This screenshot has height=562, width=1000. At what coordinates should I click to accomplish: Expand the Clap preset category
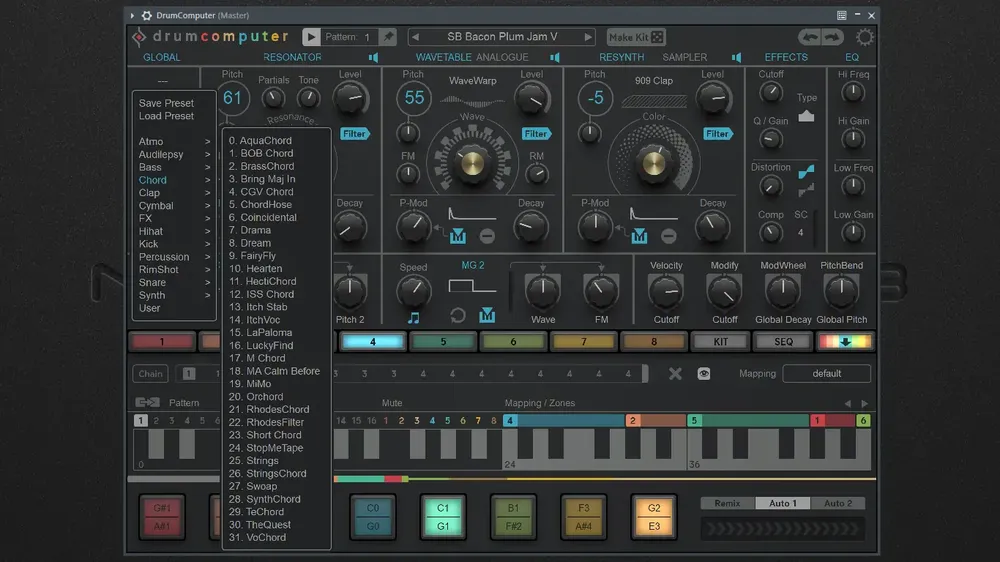(174, 193)
